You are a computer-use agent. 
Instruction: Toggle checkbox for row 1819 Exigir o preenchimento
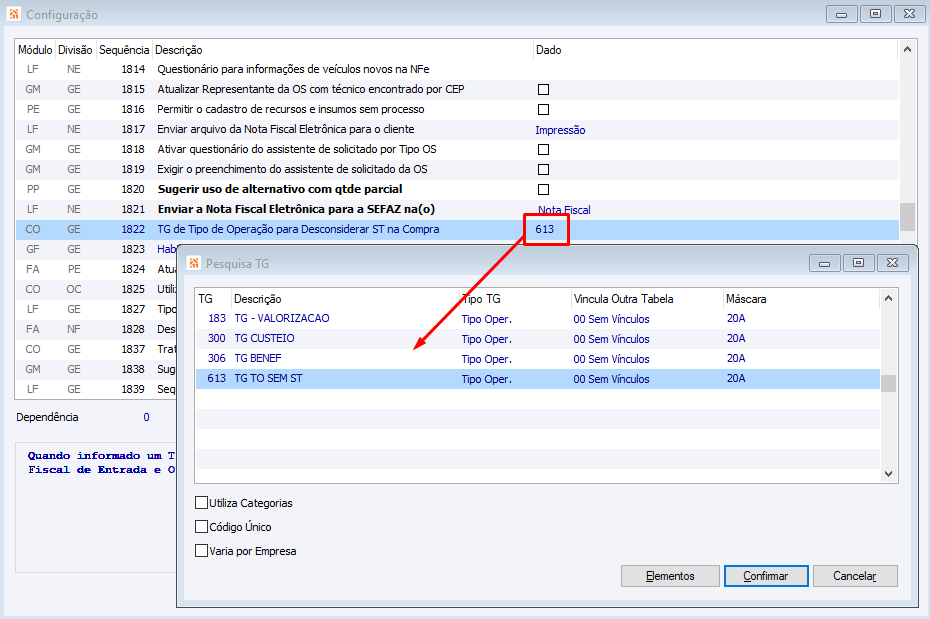point(543,170)
